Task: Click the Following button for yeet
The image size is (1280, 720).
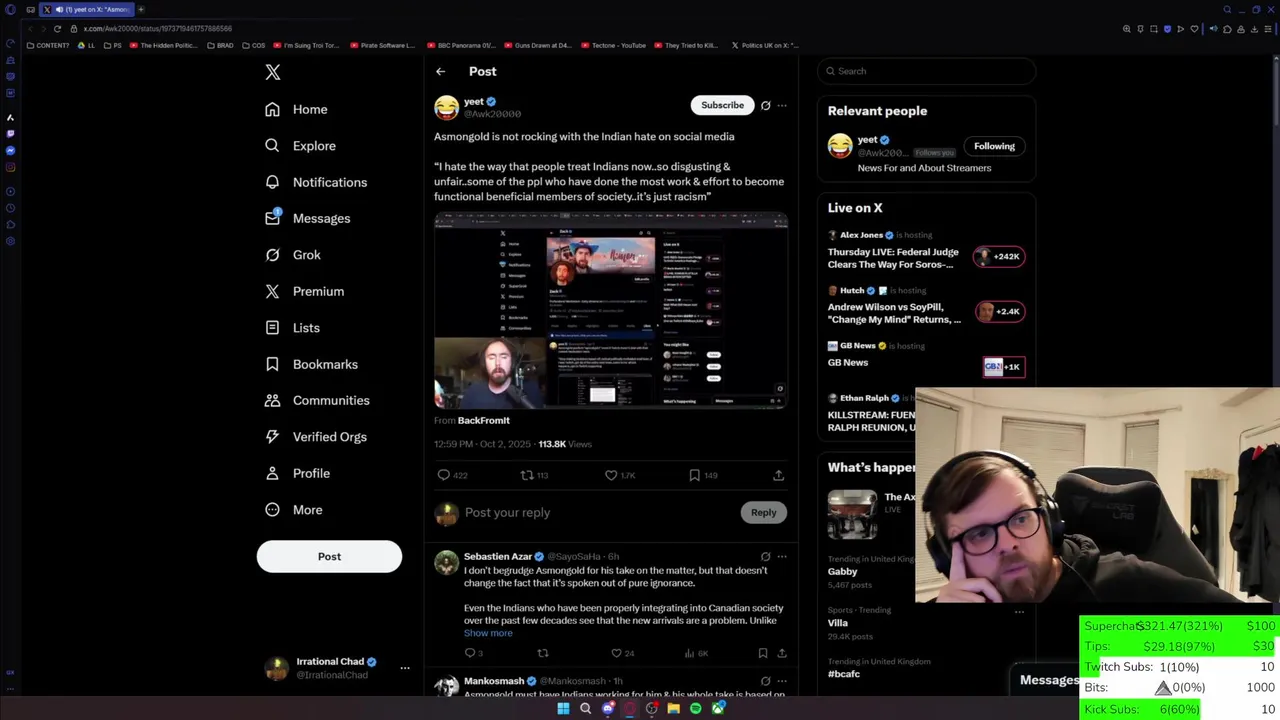Action: point(994,146)
